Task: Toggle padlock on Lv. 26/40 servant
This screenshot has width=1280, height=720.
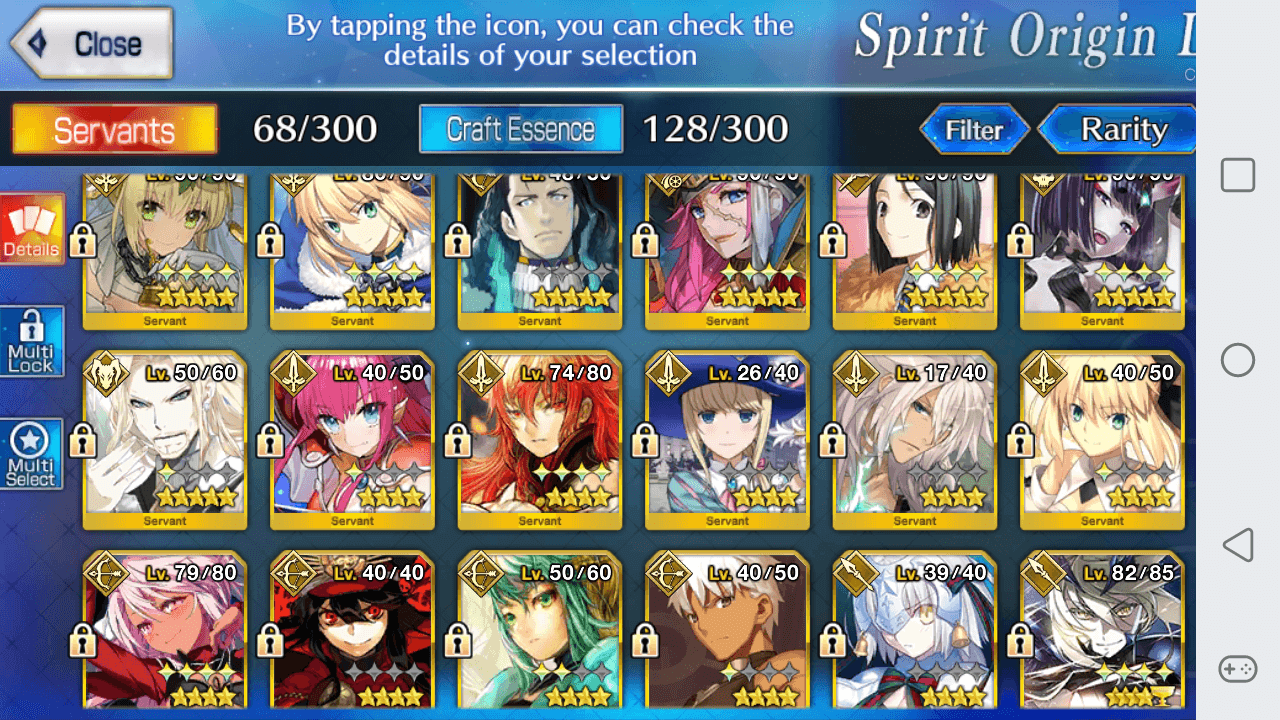Action: [645, 439]
